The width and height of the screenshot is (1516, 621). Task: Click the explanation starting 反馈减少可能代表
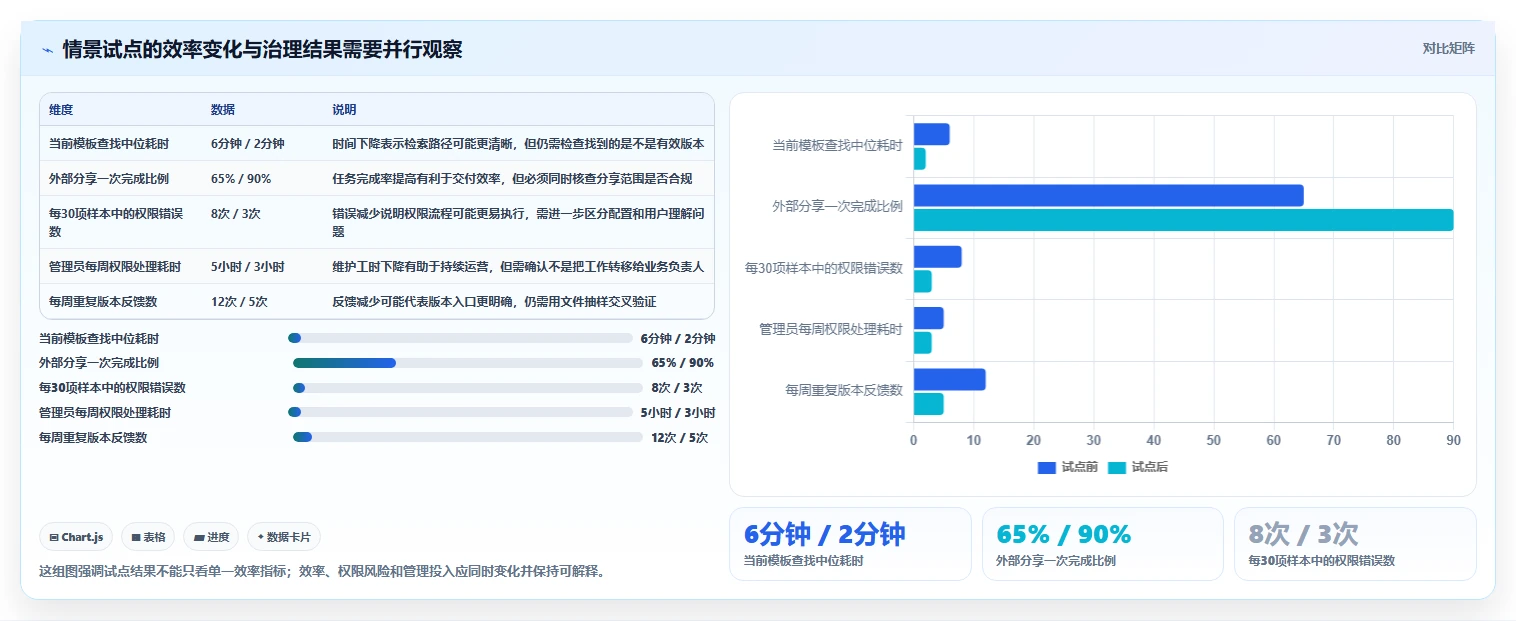click(494, 301)
